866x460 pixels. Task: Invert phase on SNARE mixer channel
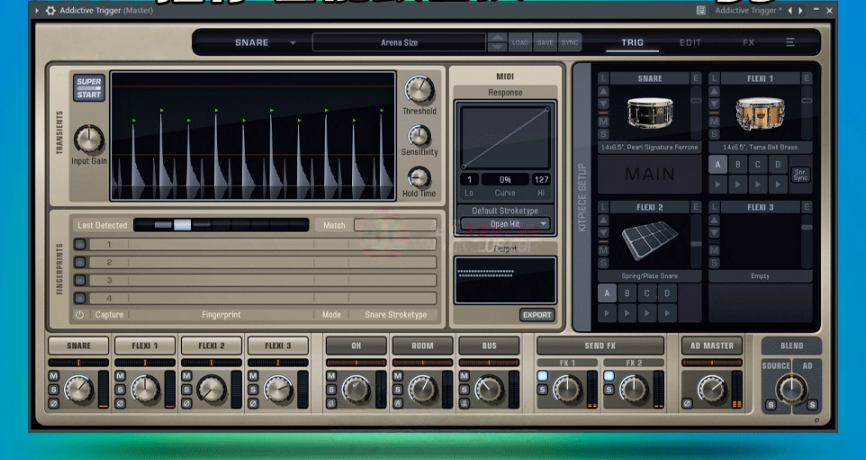click(x=54, y=404)
